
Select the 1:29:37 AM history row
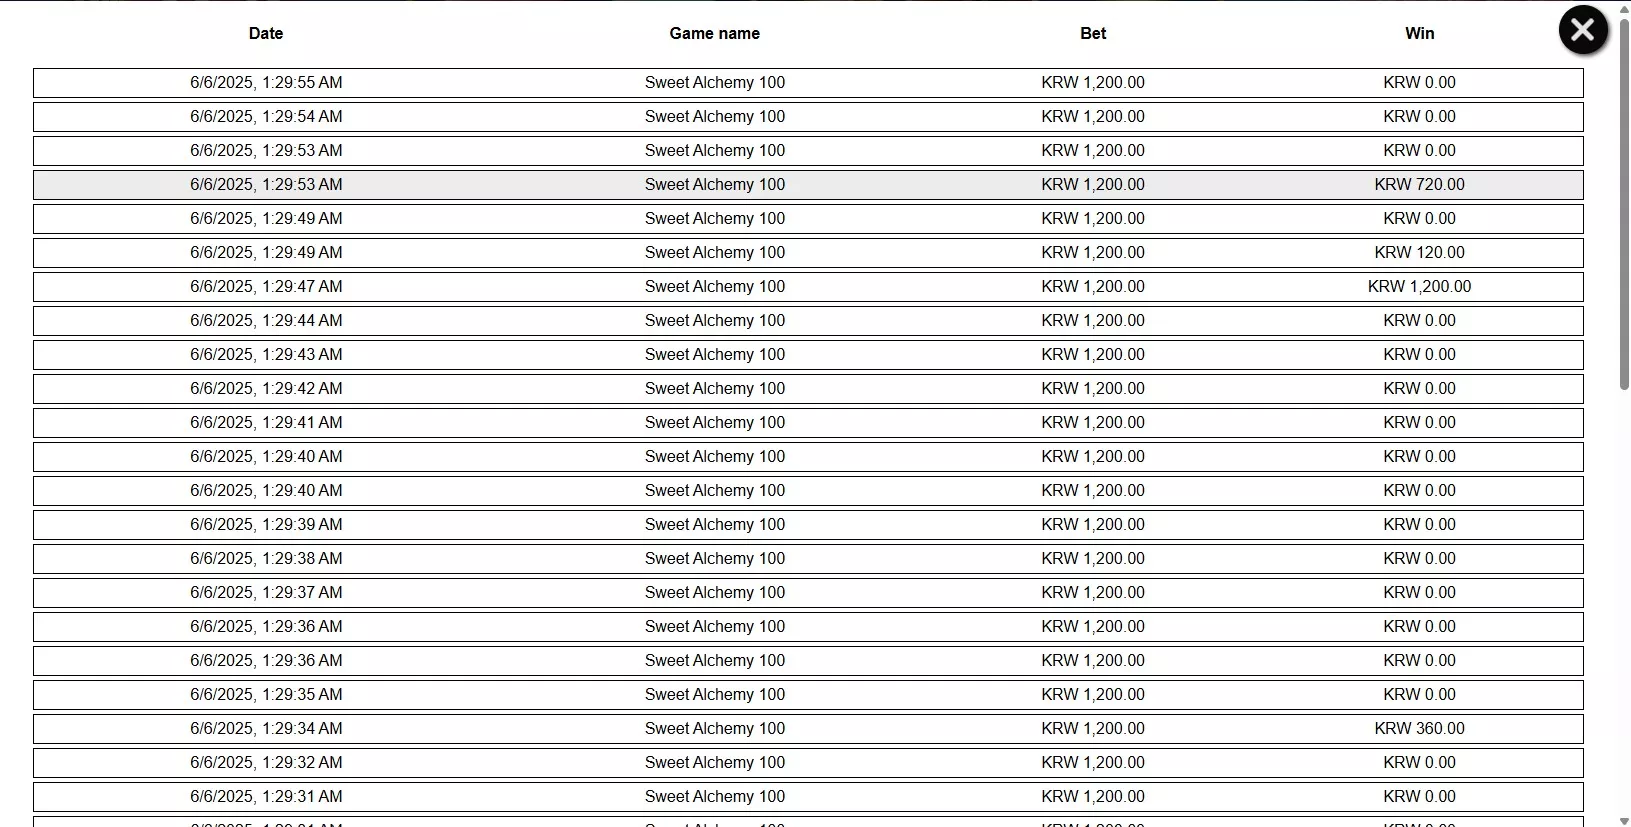point(808,593)
